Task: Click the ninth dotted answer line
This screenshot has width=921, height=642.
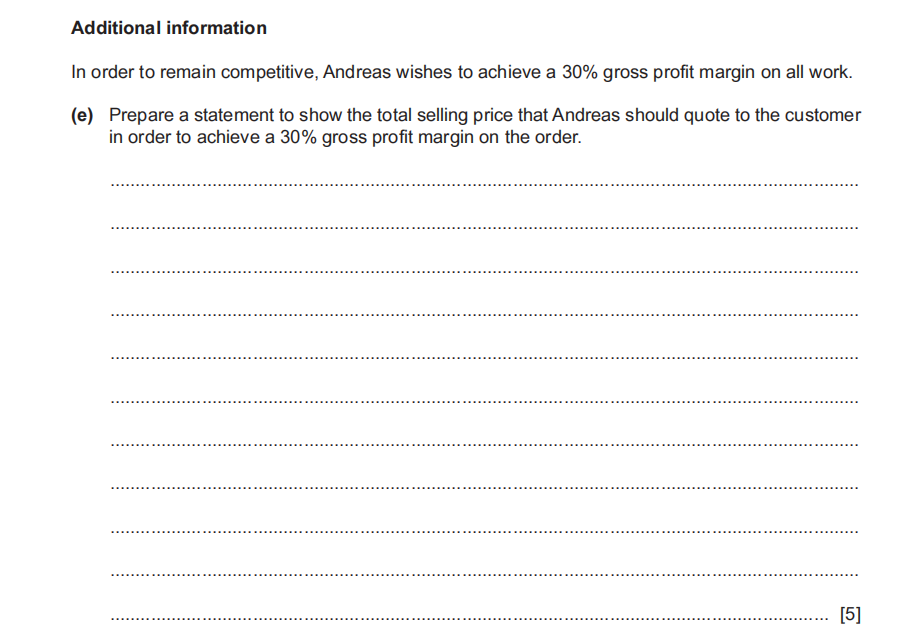Action: point(484,531)
